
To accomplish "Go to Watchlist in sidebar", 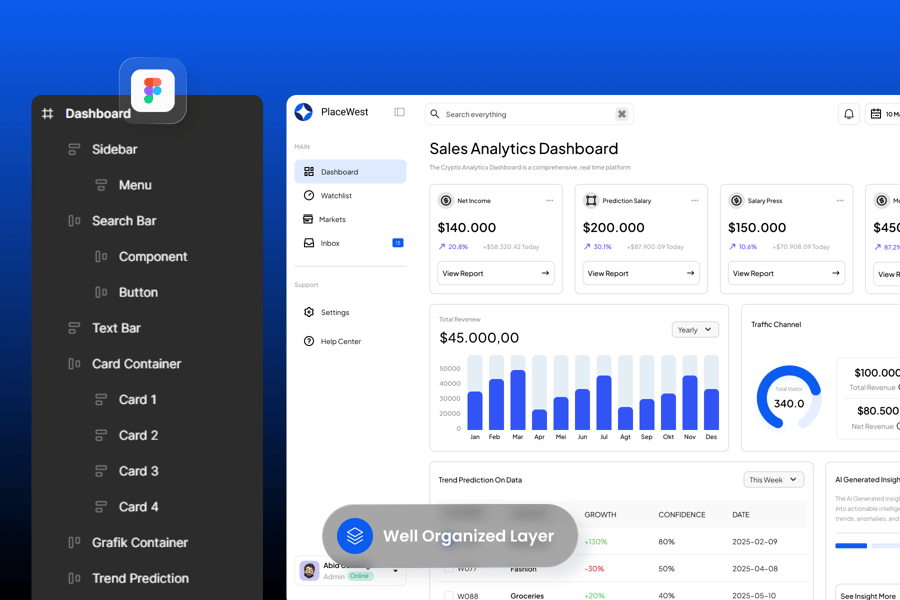I will (335, 196).
